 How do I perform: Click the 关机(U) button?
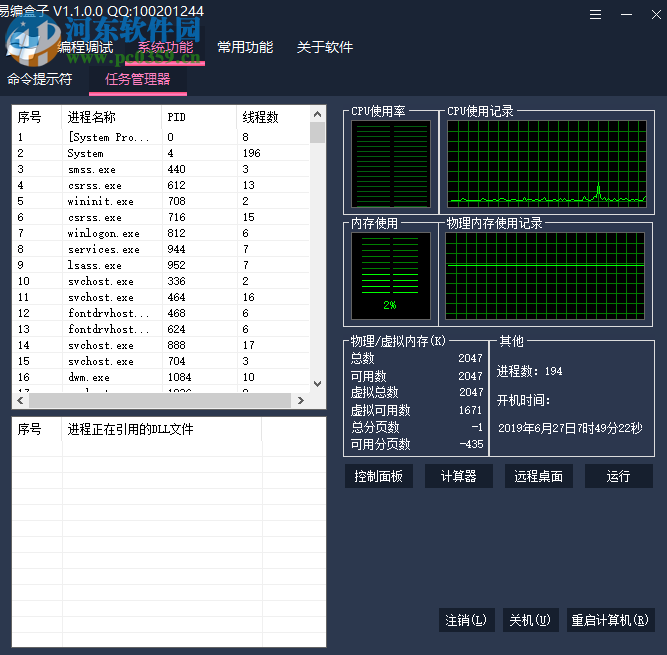tap(530, 620)
